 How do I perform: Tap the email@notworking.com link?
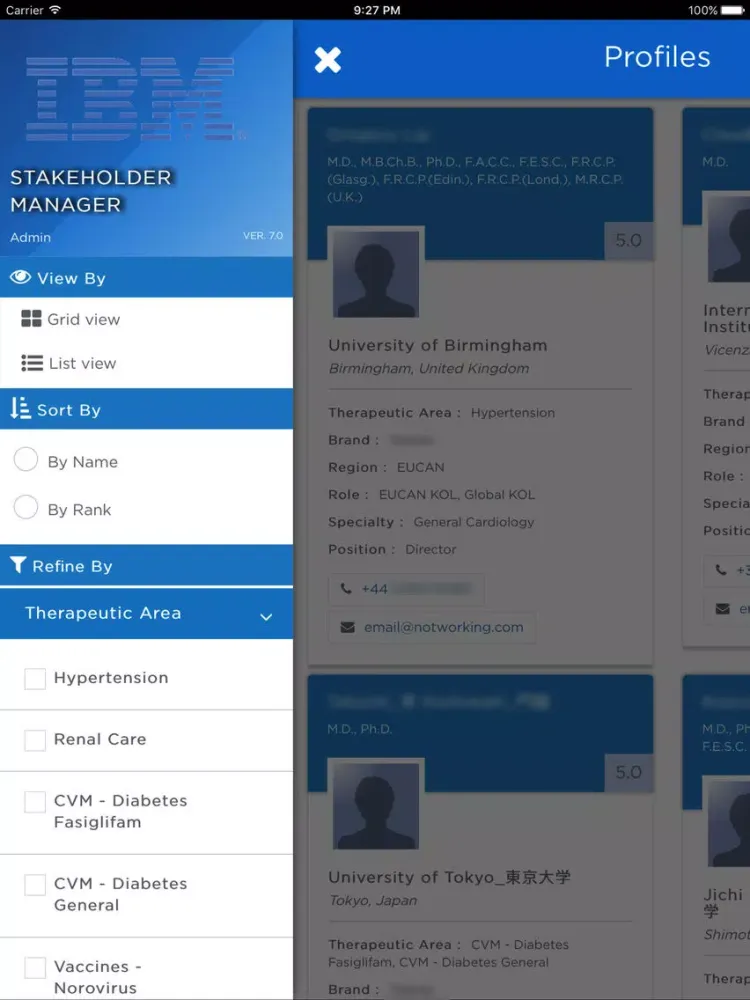click(x=443, y=628)
